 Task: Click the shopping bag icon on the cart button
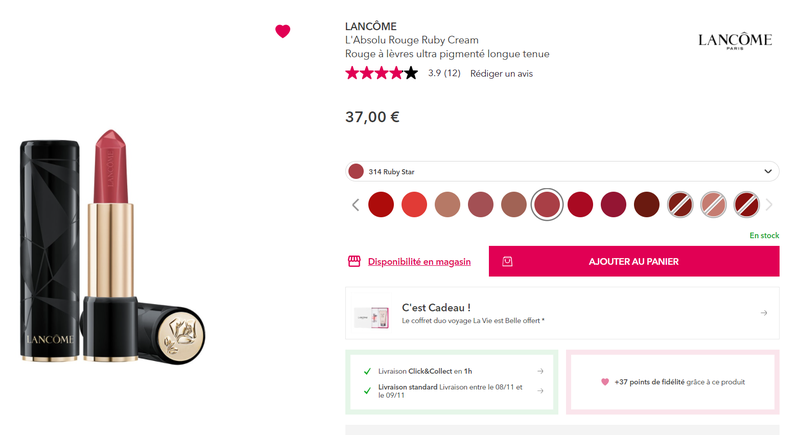click(508, 261)
